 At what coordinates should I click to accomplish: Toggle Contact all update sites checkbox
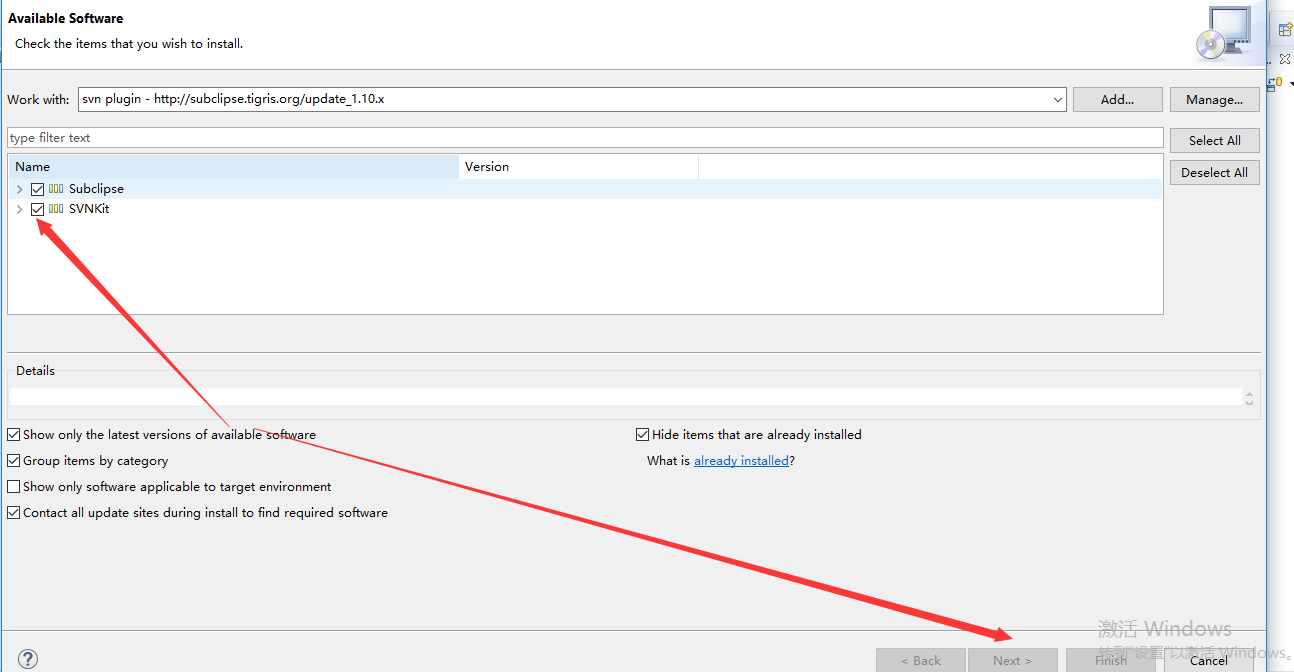(x=13, y=513)
